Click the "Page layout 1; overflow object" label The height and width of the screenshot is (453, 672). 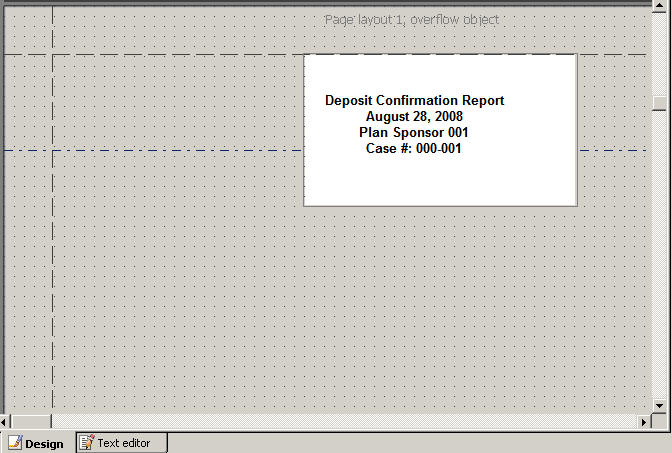(x=412, y=20)
